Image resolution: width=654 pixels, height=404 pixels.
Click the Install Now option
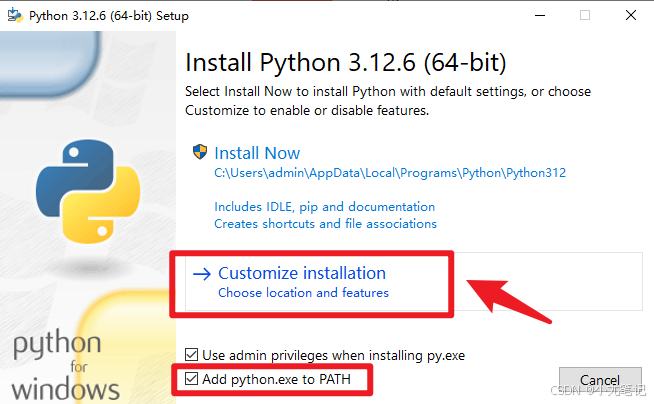257,153
